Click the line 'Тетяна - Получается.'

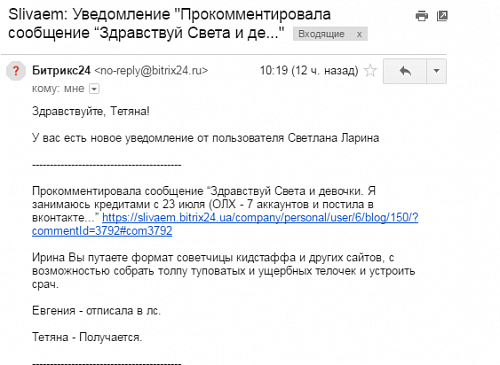point(87,337)
